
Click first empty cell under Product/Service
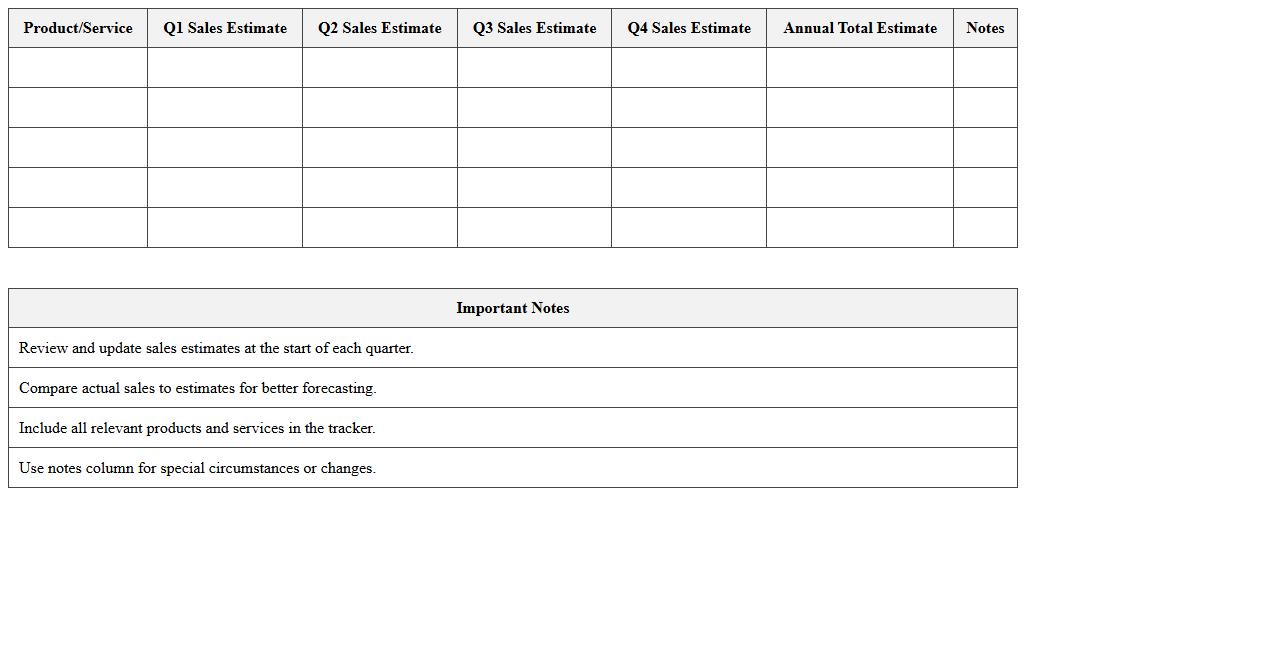pos(78,68)
